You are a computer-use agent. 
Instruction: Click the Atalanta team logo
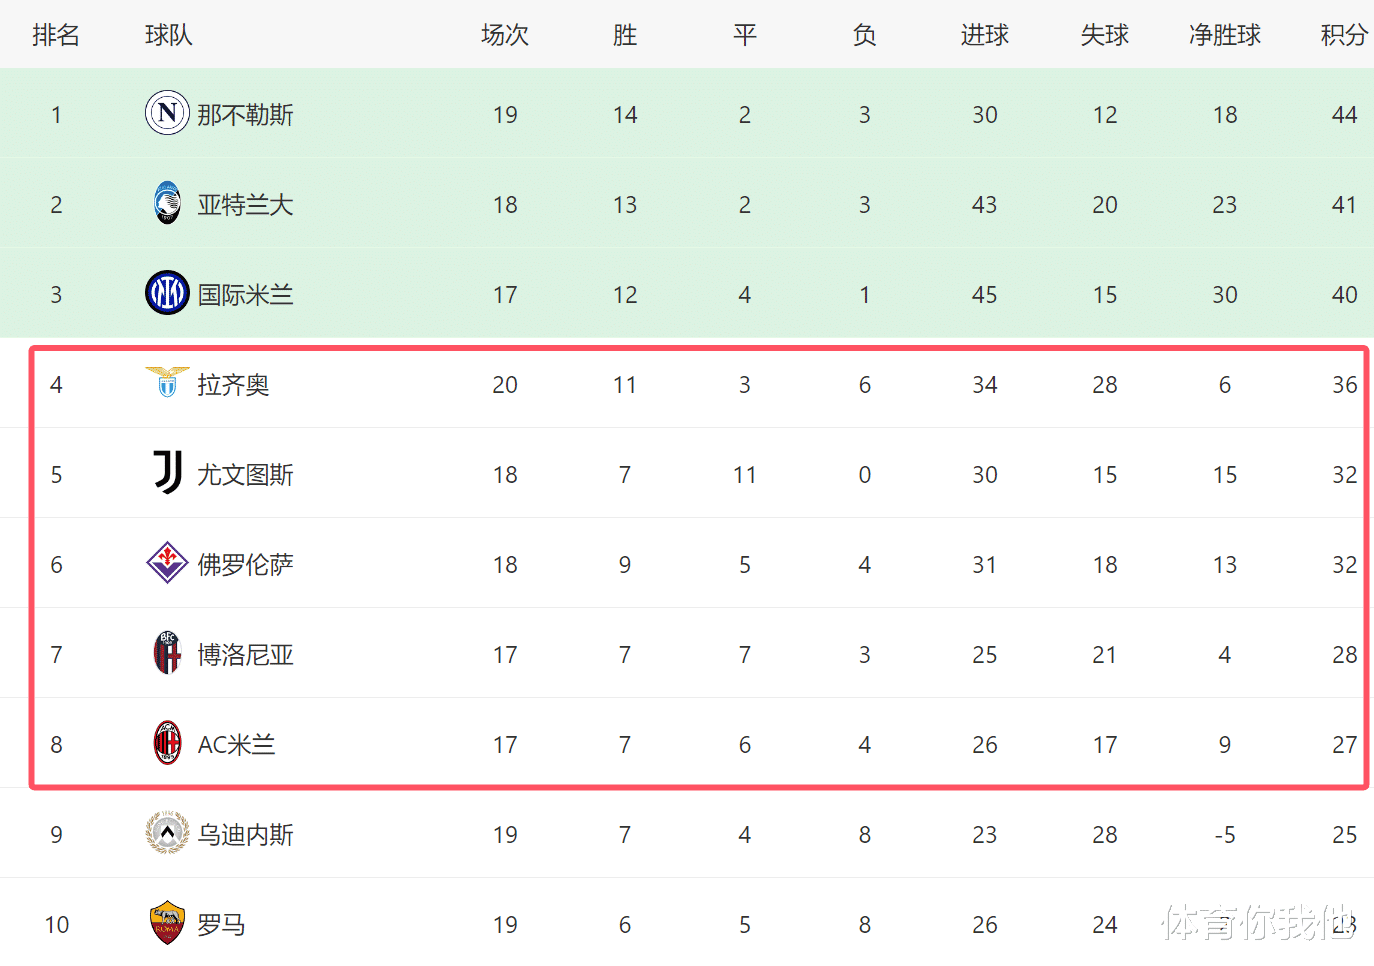point(167,203)
